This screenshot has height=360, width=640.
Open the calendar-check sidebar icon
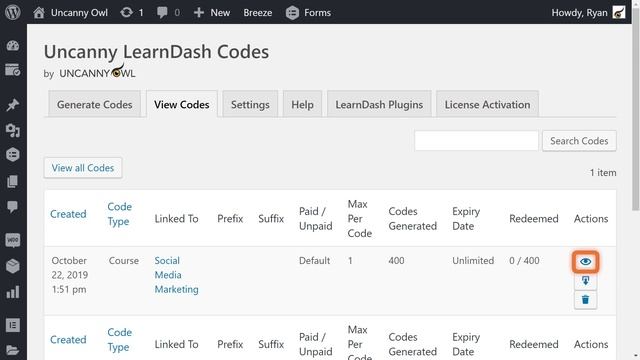coord(13,70)
